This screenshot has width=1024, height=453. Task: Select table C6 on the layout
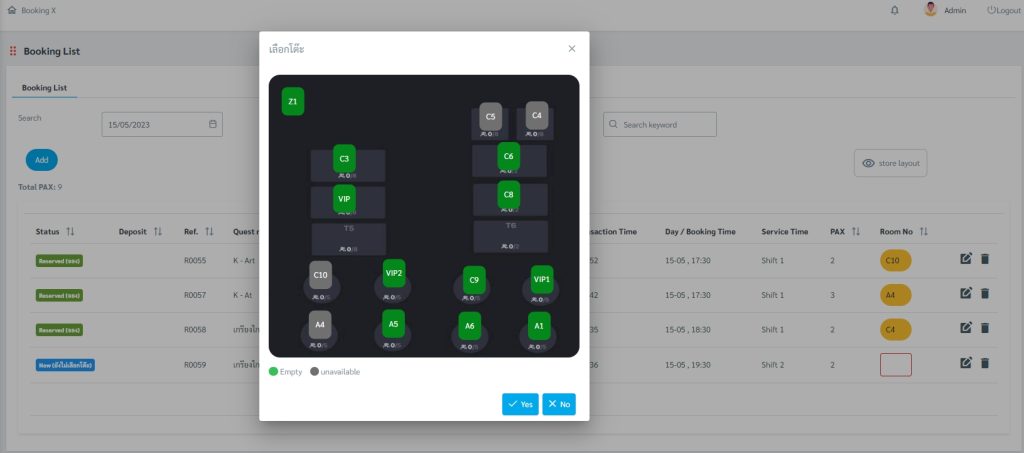coord(509,157)
